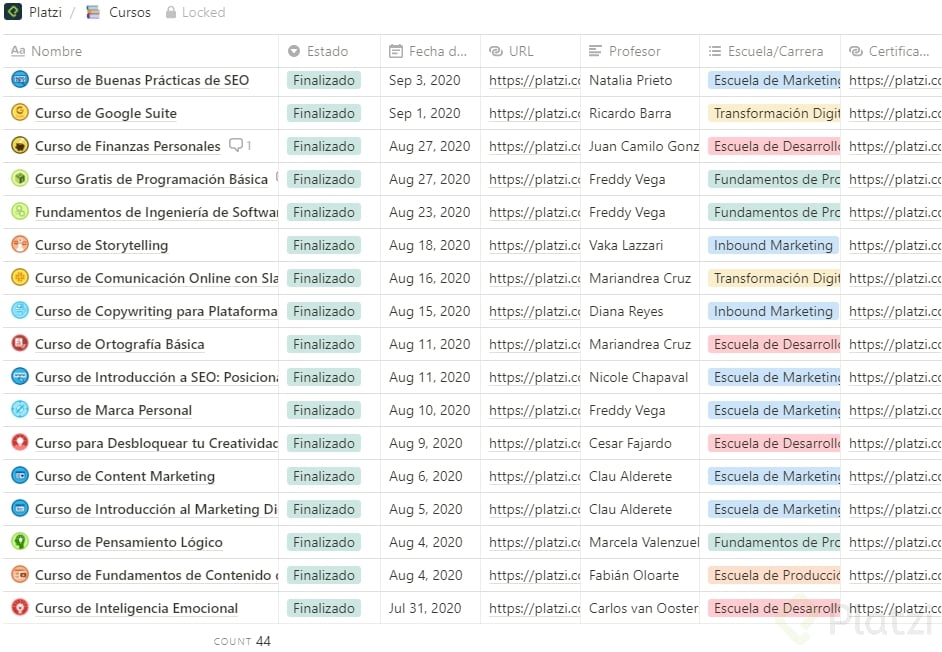Open Estado selector for Curso de Google Suite
Viewport: 942px width, 652px height.
coord(324,113)
